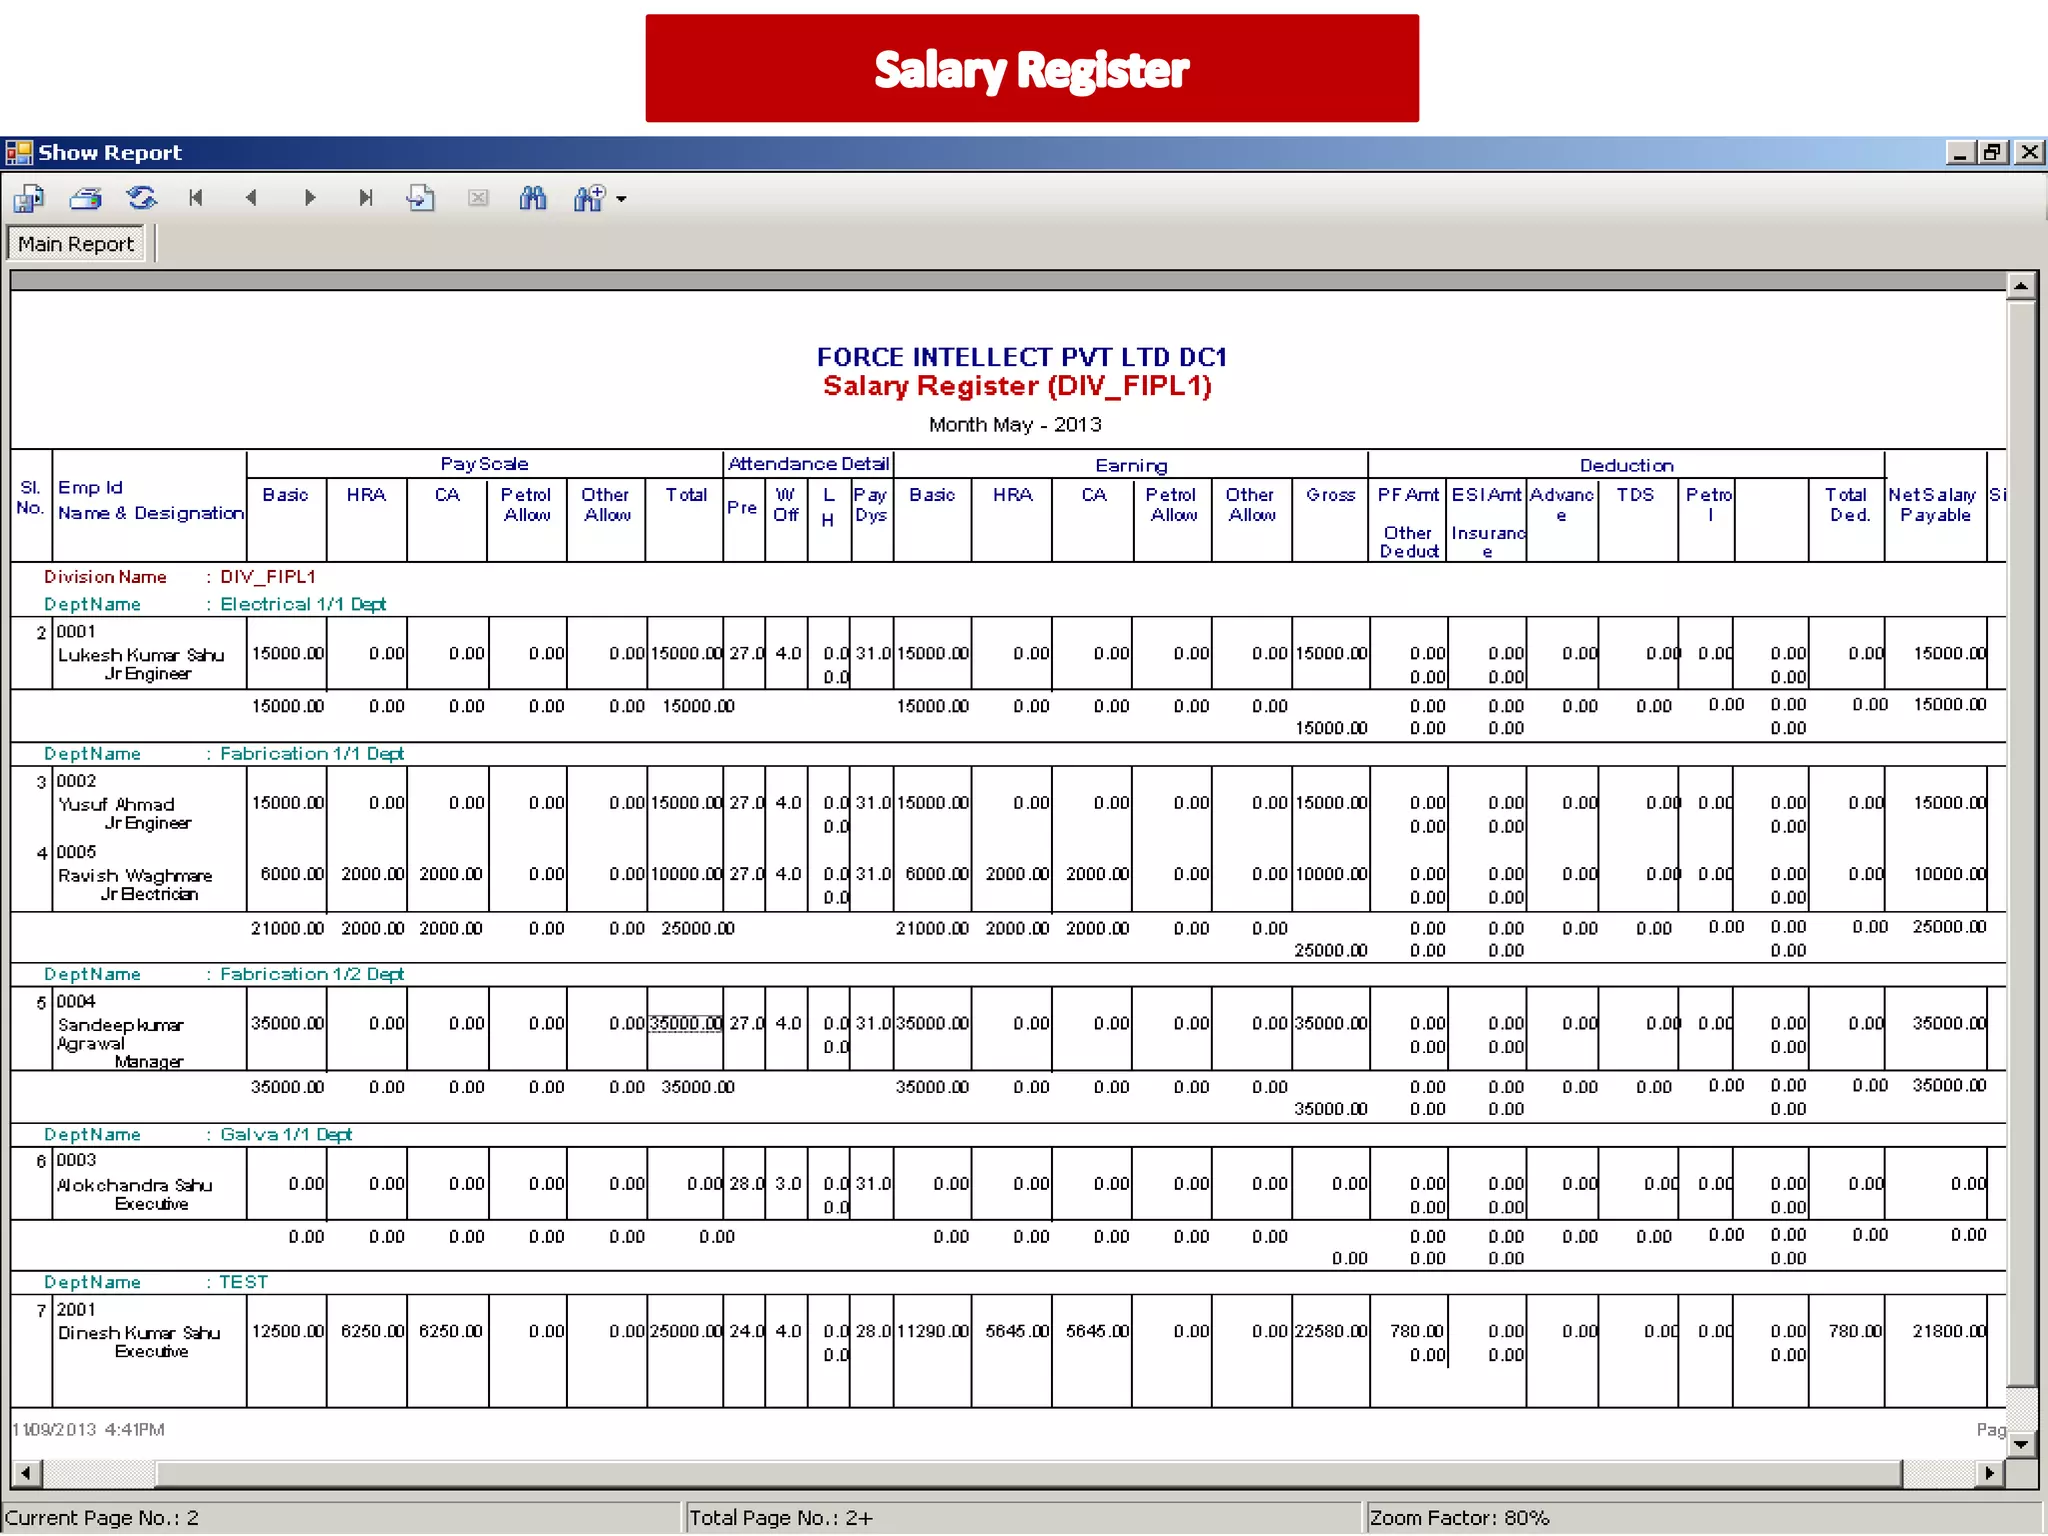
Task: Refresh the report data
Action: click(x=142, y=198)
